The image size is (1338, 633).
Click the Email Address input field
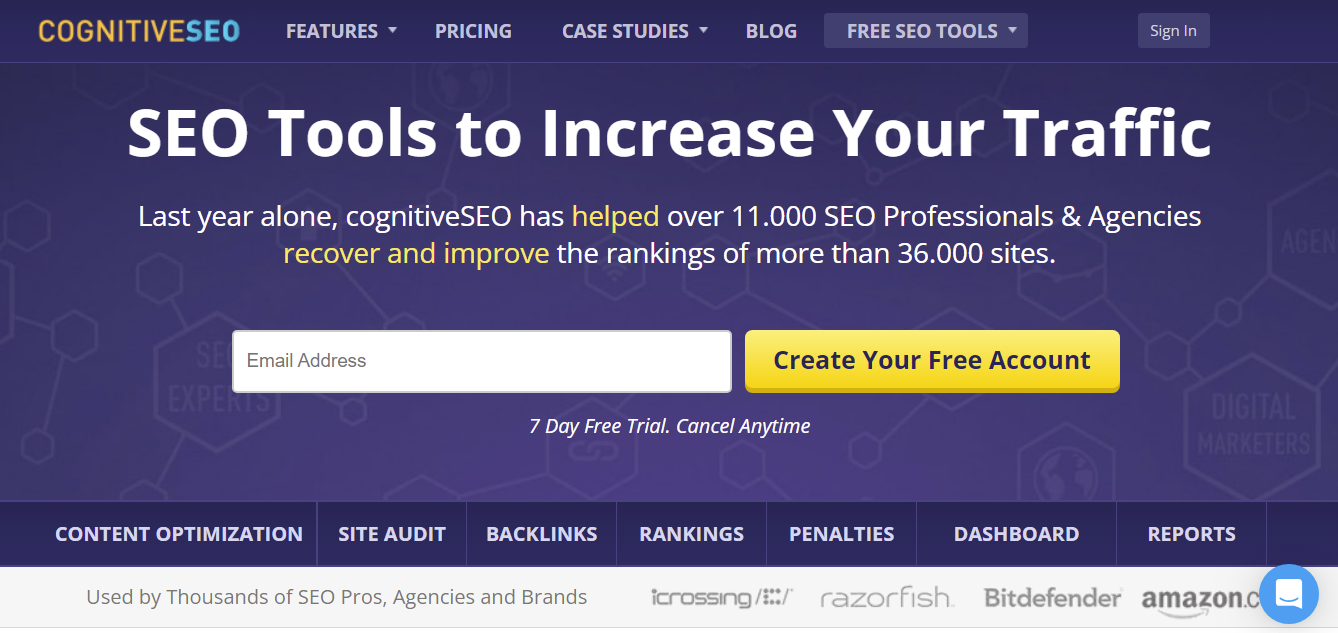[x=481, y=361]
